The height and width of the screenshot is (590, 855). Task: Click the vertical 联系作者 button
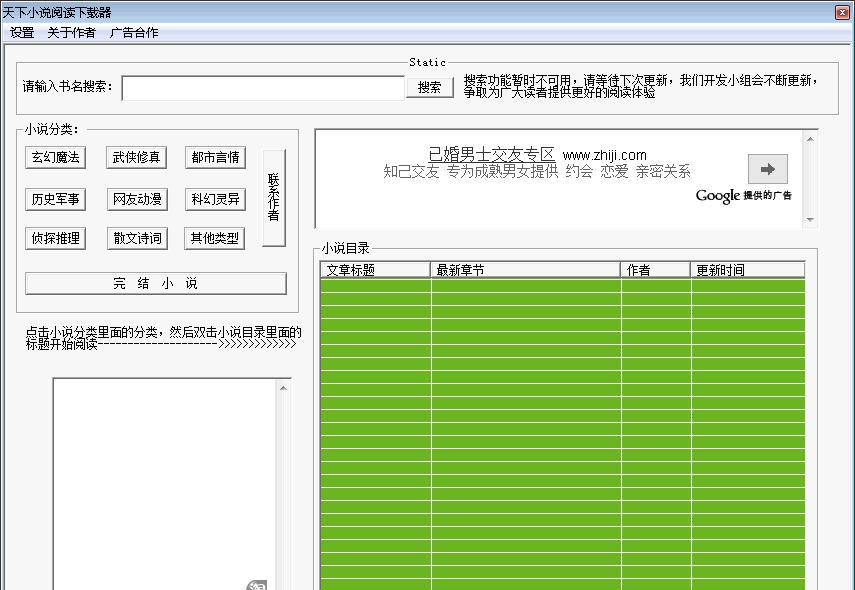click(274, 198)
